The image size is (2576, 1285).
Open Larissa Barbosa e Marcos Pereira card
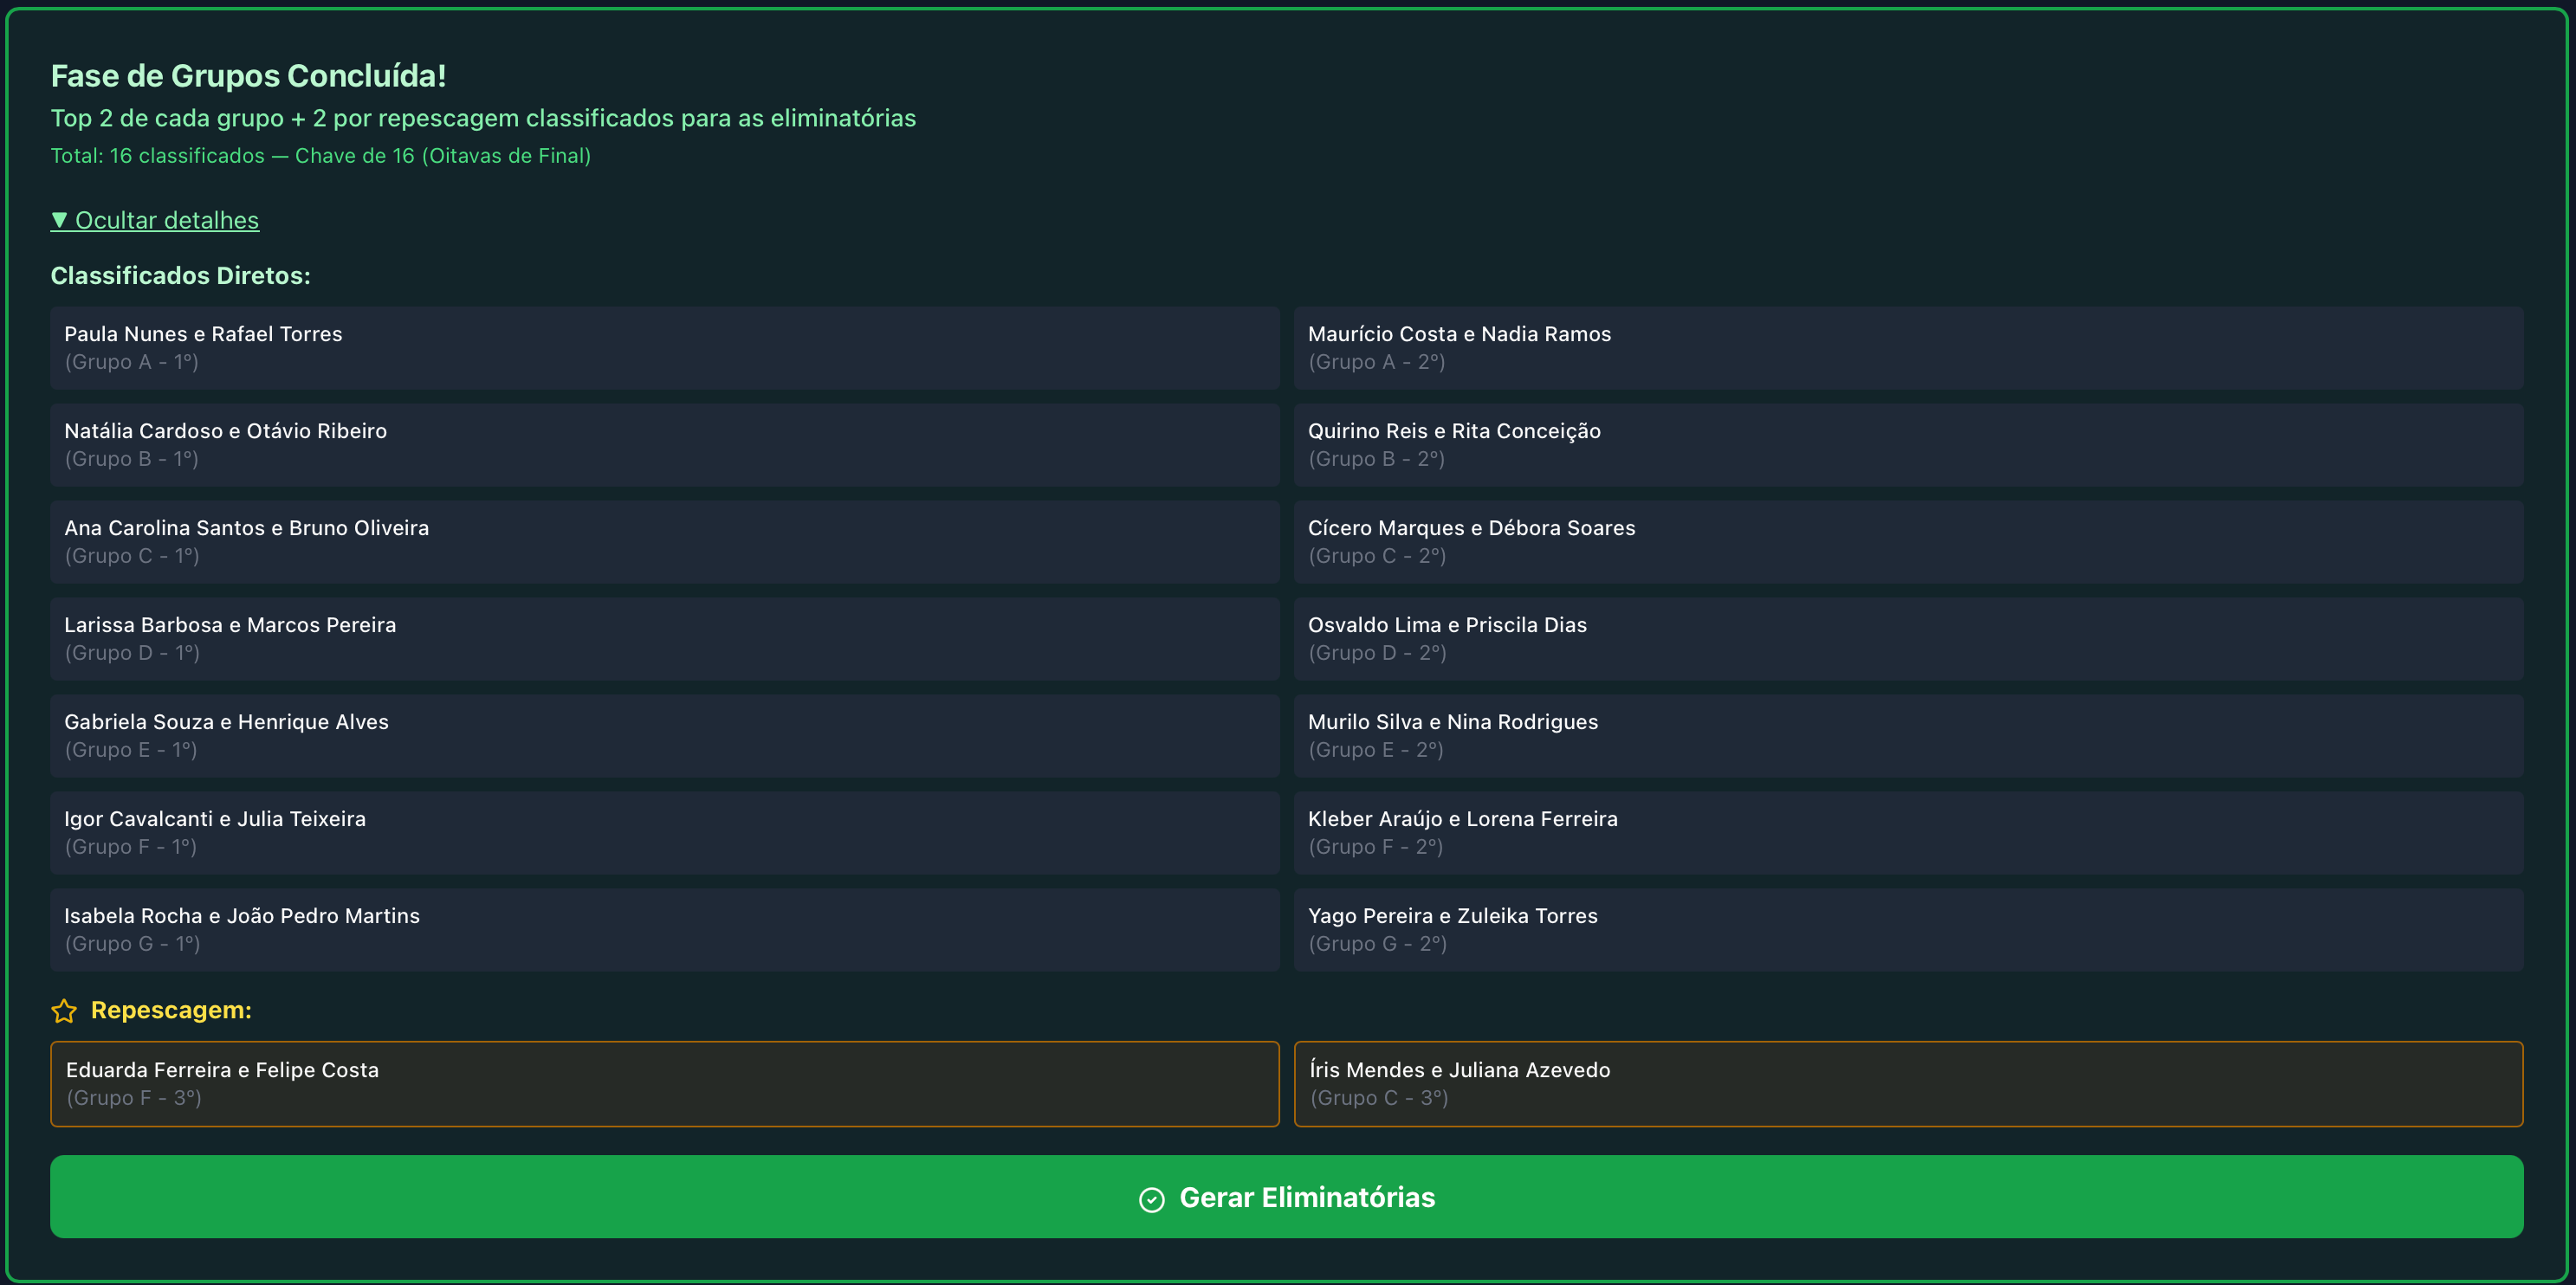click(664, 639)
